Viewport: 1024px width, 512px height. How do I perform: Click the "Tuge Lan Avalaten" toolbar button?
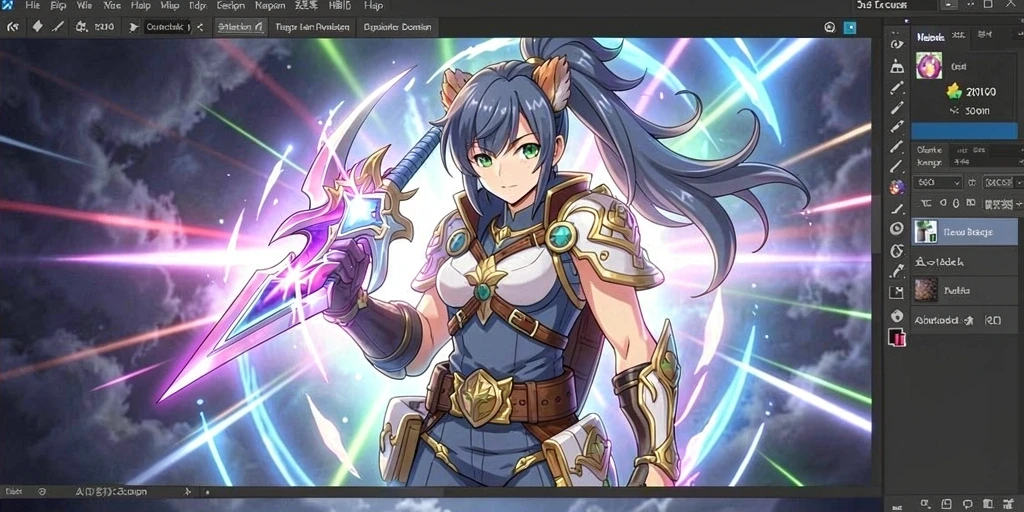pyautogui.click(x=312, y=27)
